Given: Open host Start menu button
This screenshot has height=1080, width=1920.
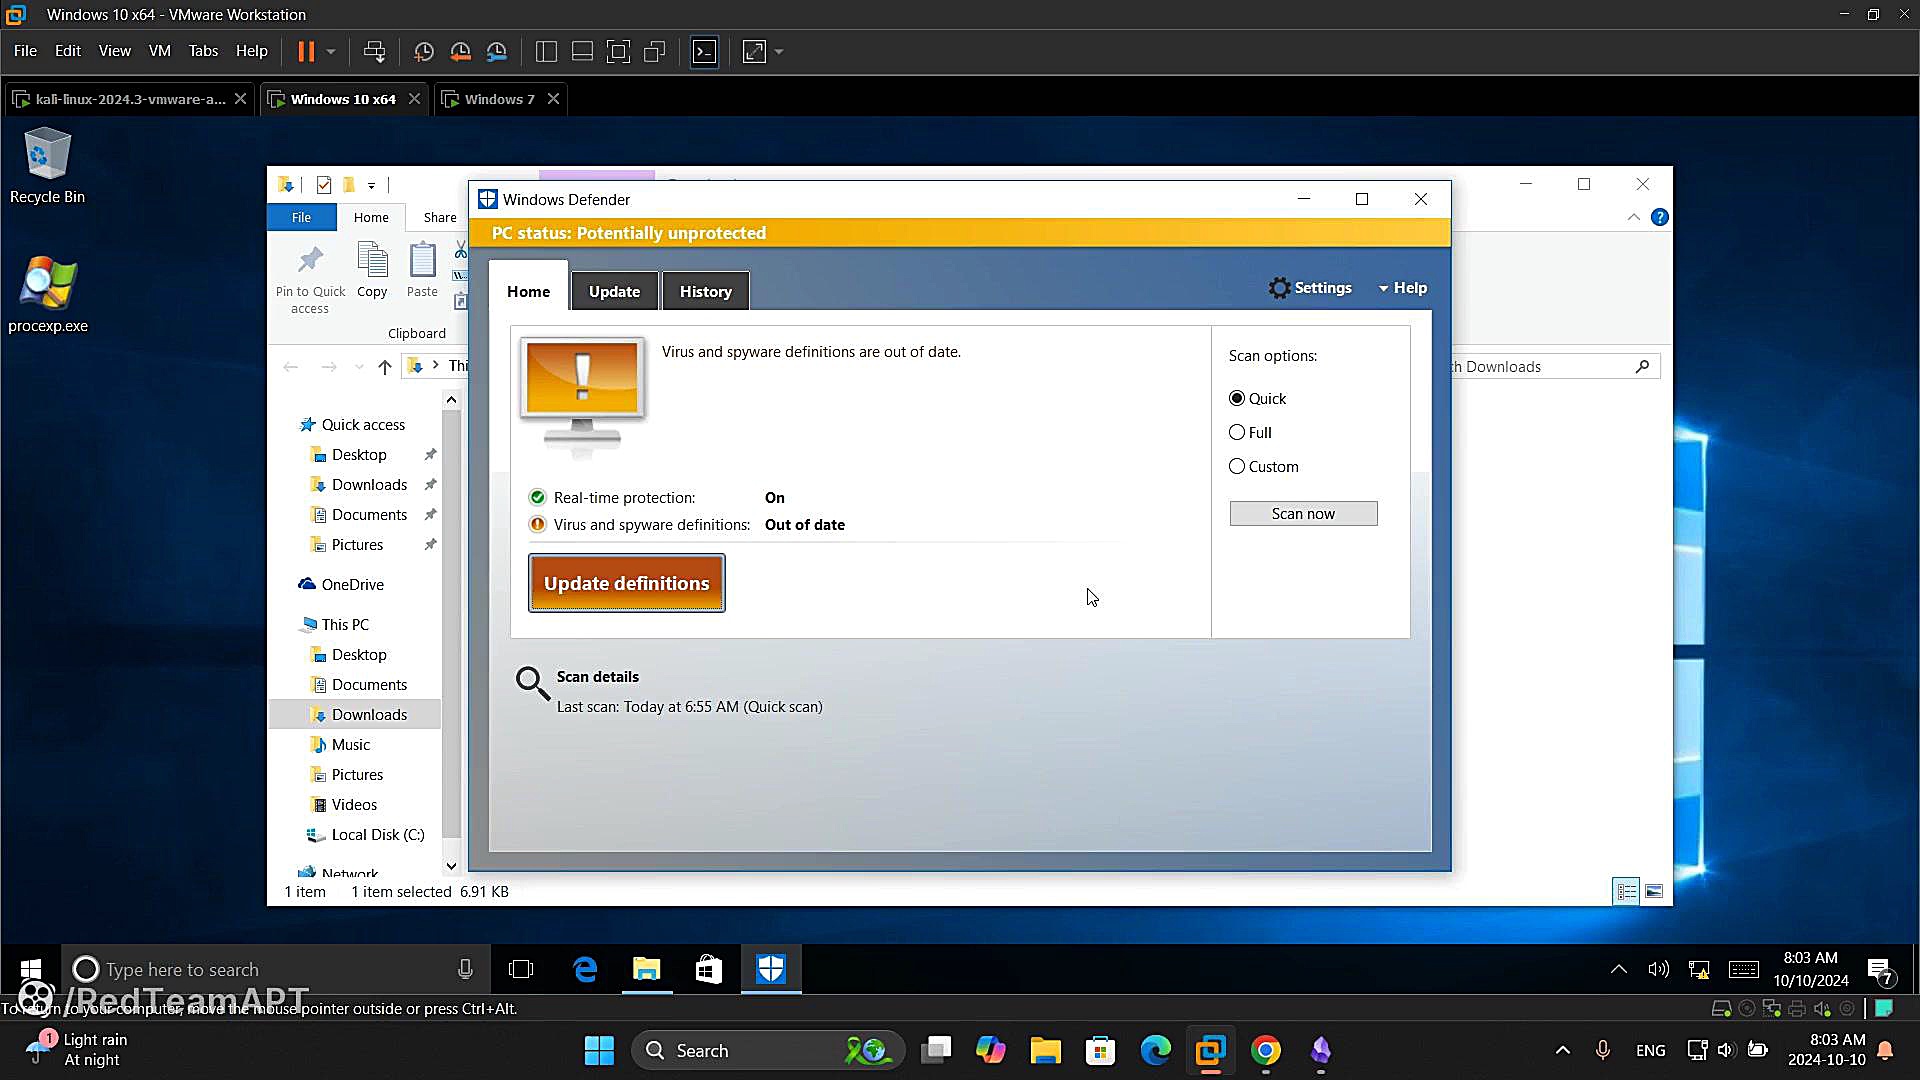Looking at the screenshot, I should tap(599, 1050).
